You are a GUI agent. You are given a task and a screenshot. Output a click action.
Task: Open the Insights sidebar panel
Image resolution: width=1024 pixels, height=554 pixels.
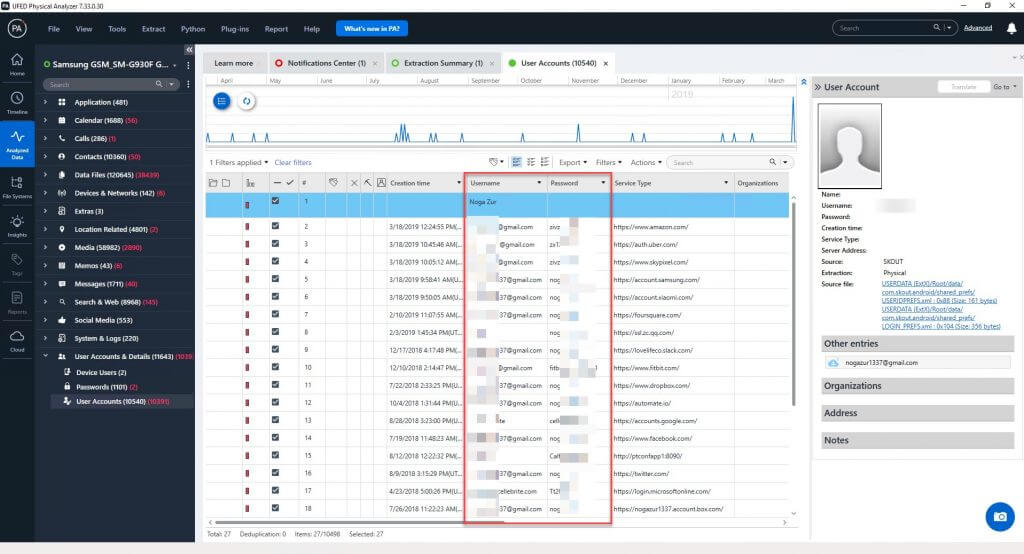click(17, 225)
